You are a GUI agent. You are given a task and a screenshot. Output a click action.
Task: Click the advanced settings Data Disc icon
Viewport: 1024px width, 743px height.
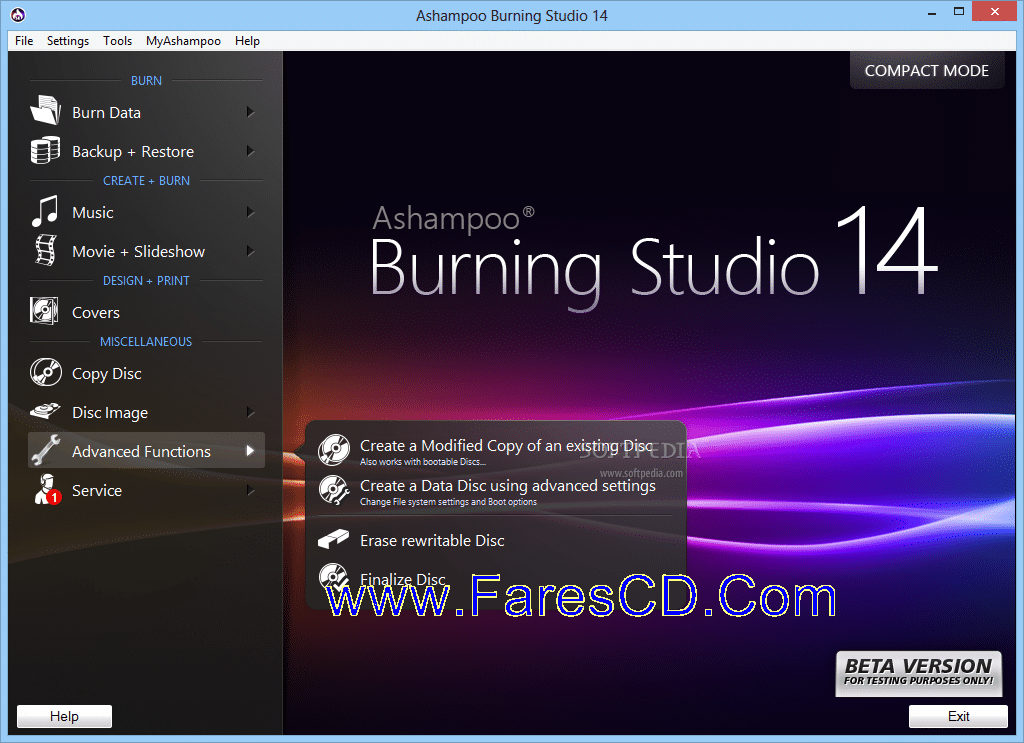pos(334,490)
